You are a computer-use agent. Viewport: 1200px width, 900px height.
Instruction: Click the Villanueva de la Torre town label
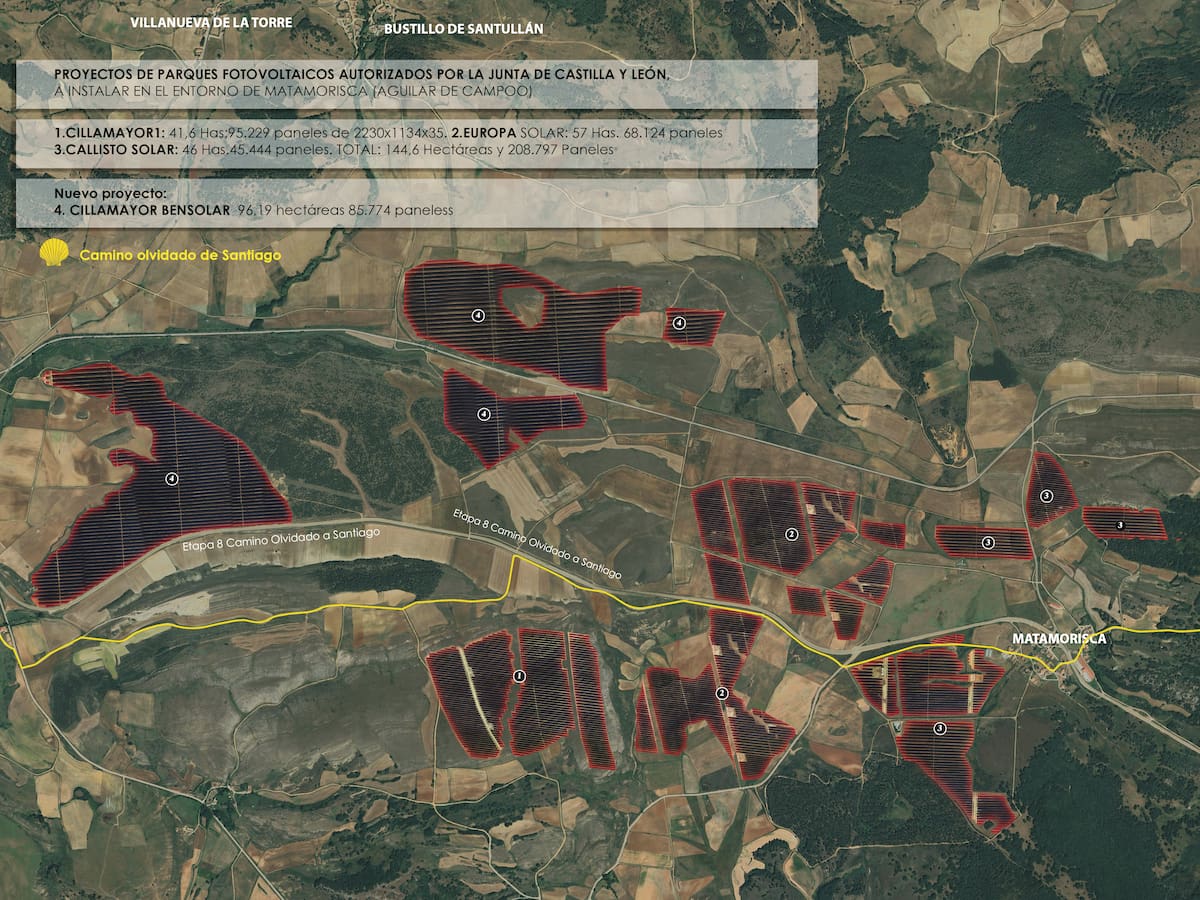point(212,21)
